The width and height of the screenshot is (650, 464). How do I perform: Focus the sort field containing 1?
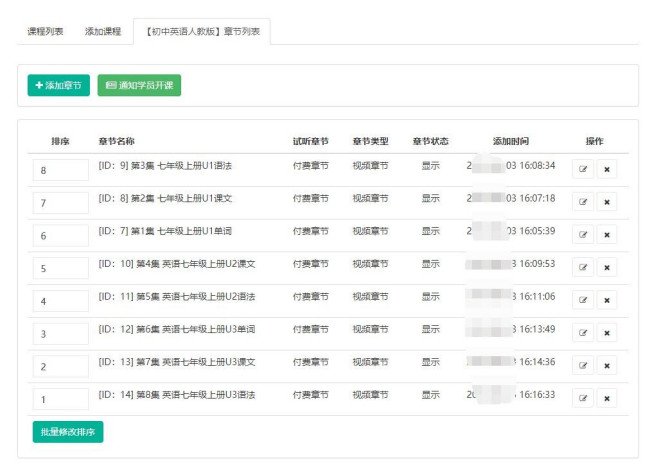pyautogui.click(x=61, y=399)
